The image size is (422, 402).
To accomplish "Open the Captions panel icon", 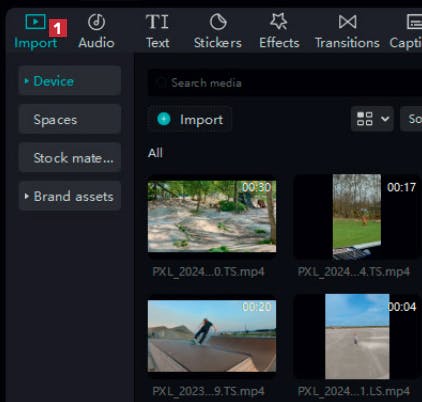I will click(414, 22).
